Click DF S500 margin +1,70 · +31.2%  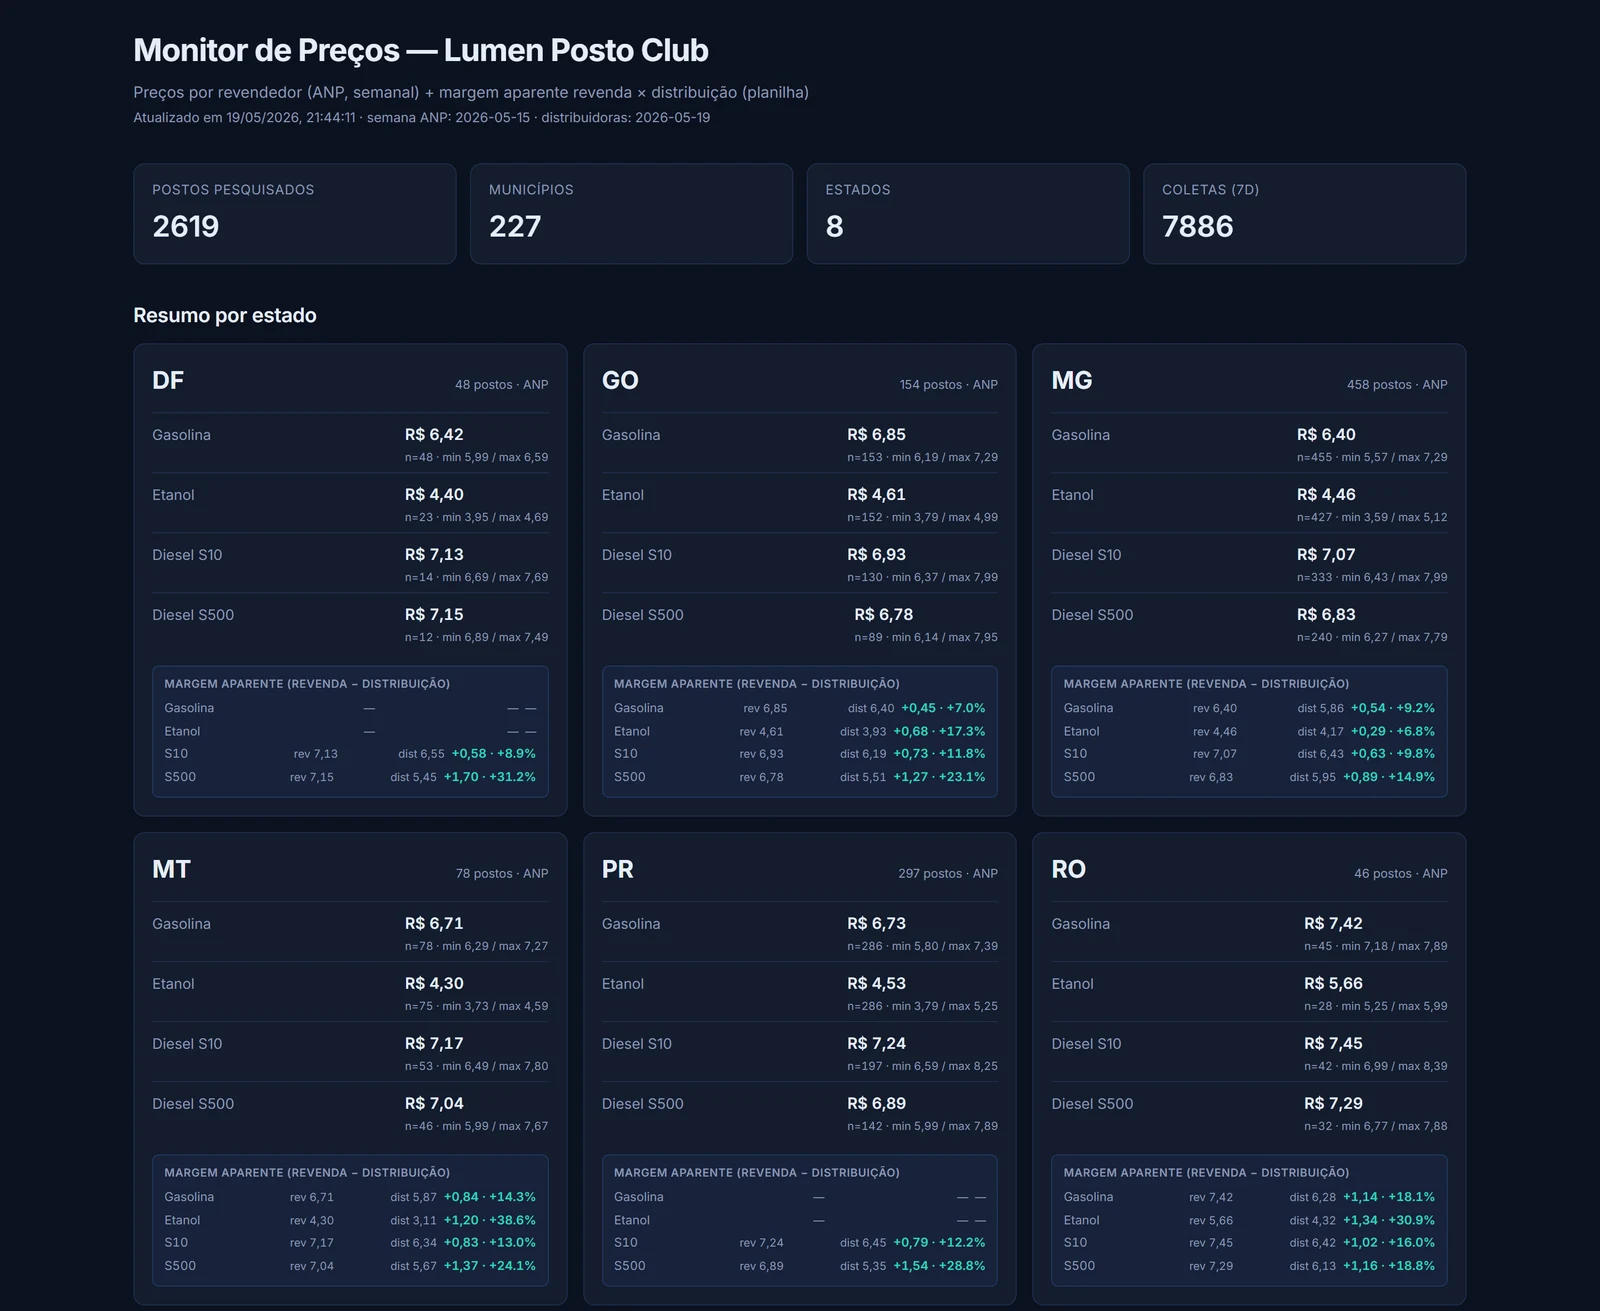point(490,777)
